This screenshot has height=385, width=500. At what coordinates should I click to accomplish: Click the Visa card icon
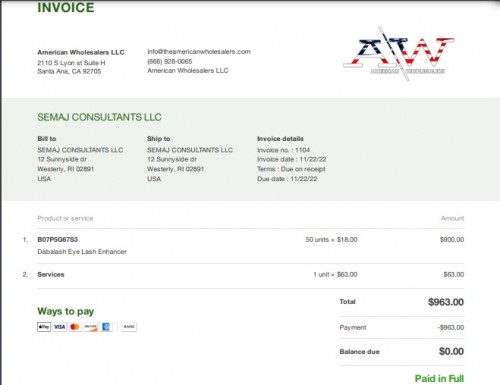tap(60, 327)
